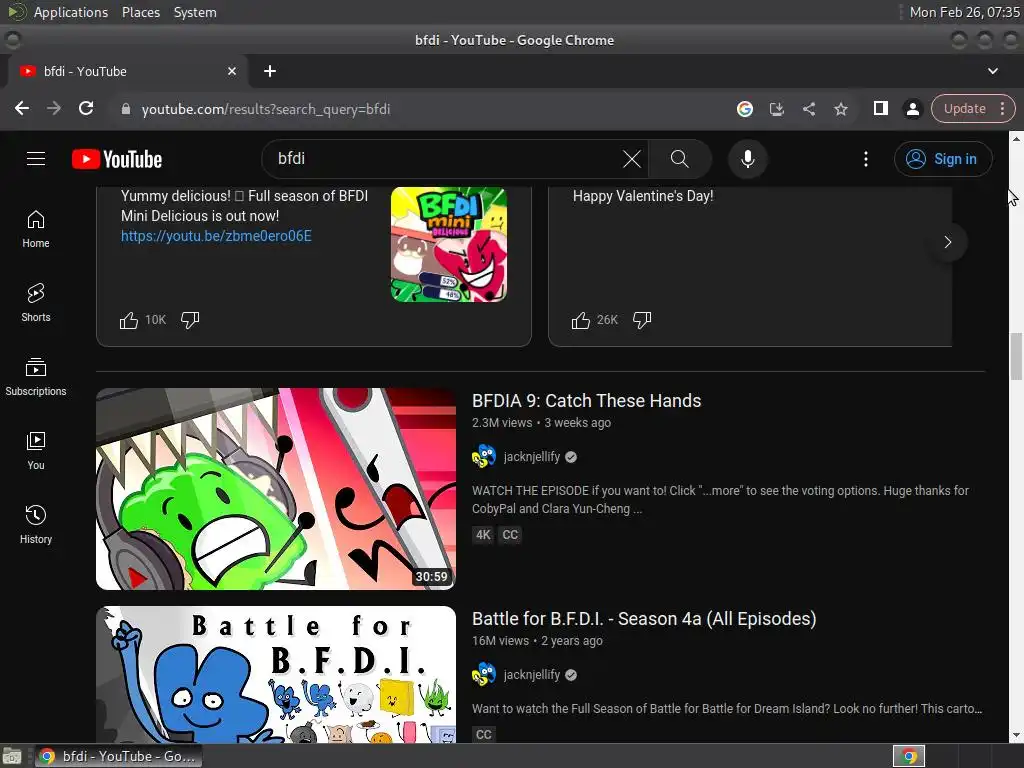
Task: Show next community posts with chevron
Action: (x=948, y=242)
